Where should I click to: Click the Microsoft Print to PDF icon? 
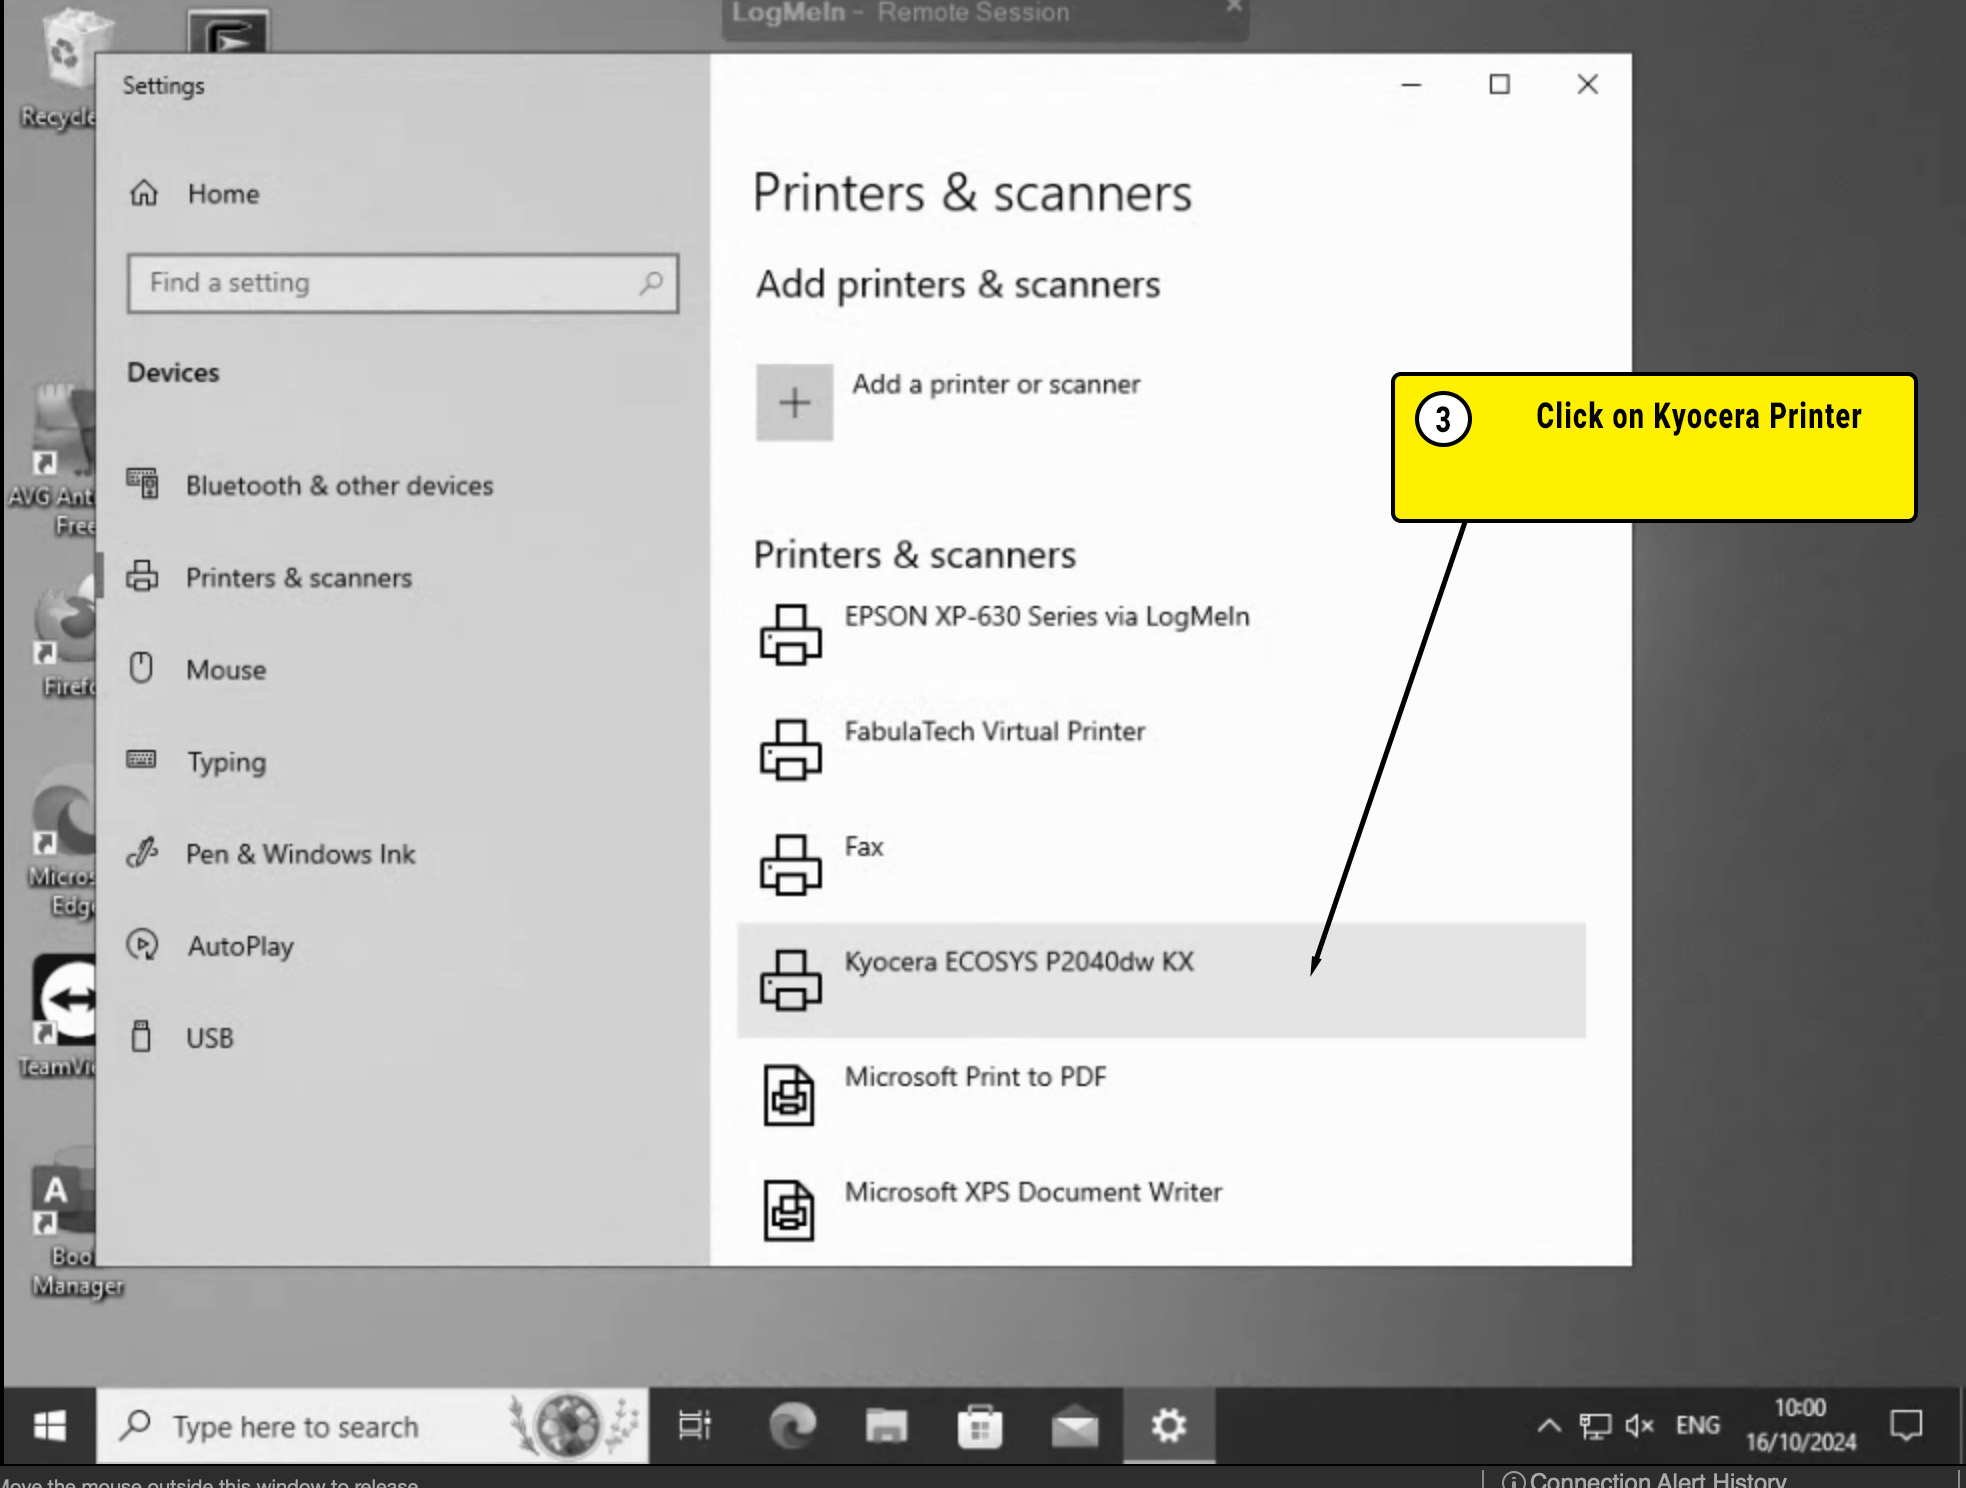coord(789,1095)
